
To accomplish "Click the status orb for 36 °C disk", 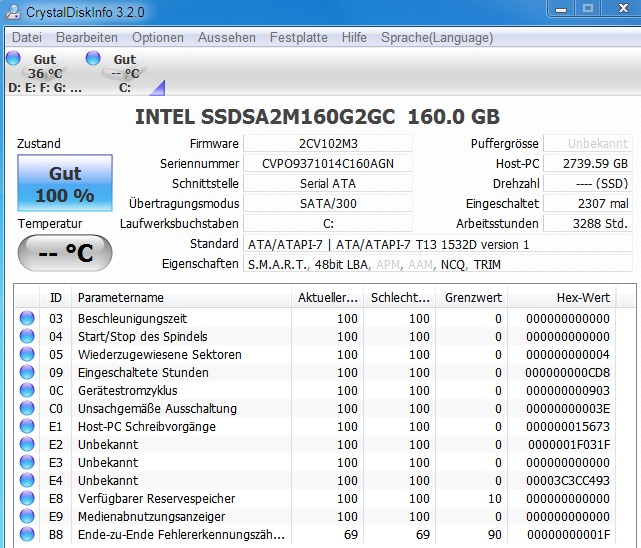I will click(13, 58).
